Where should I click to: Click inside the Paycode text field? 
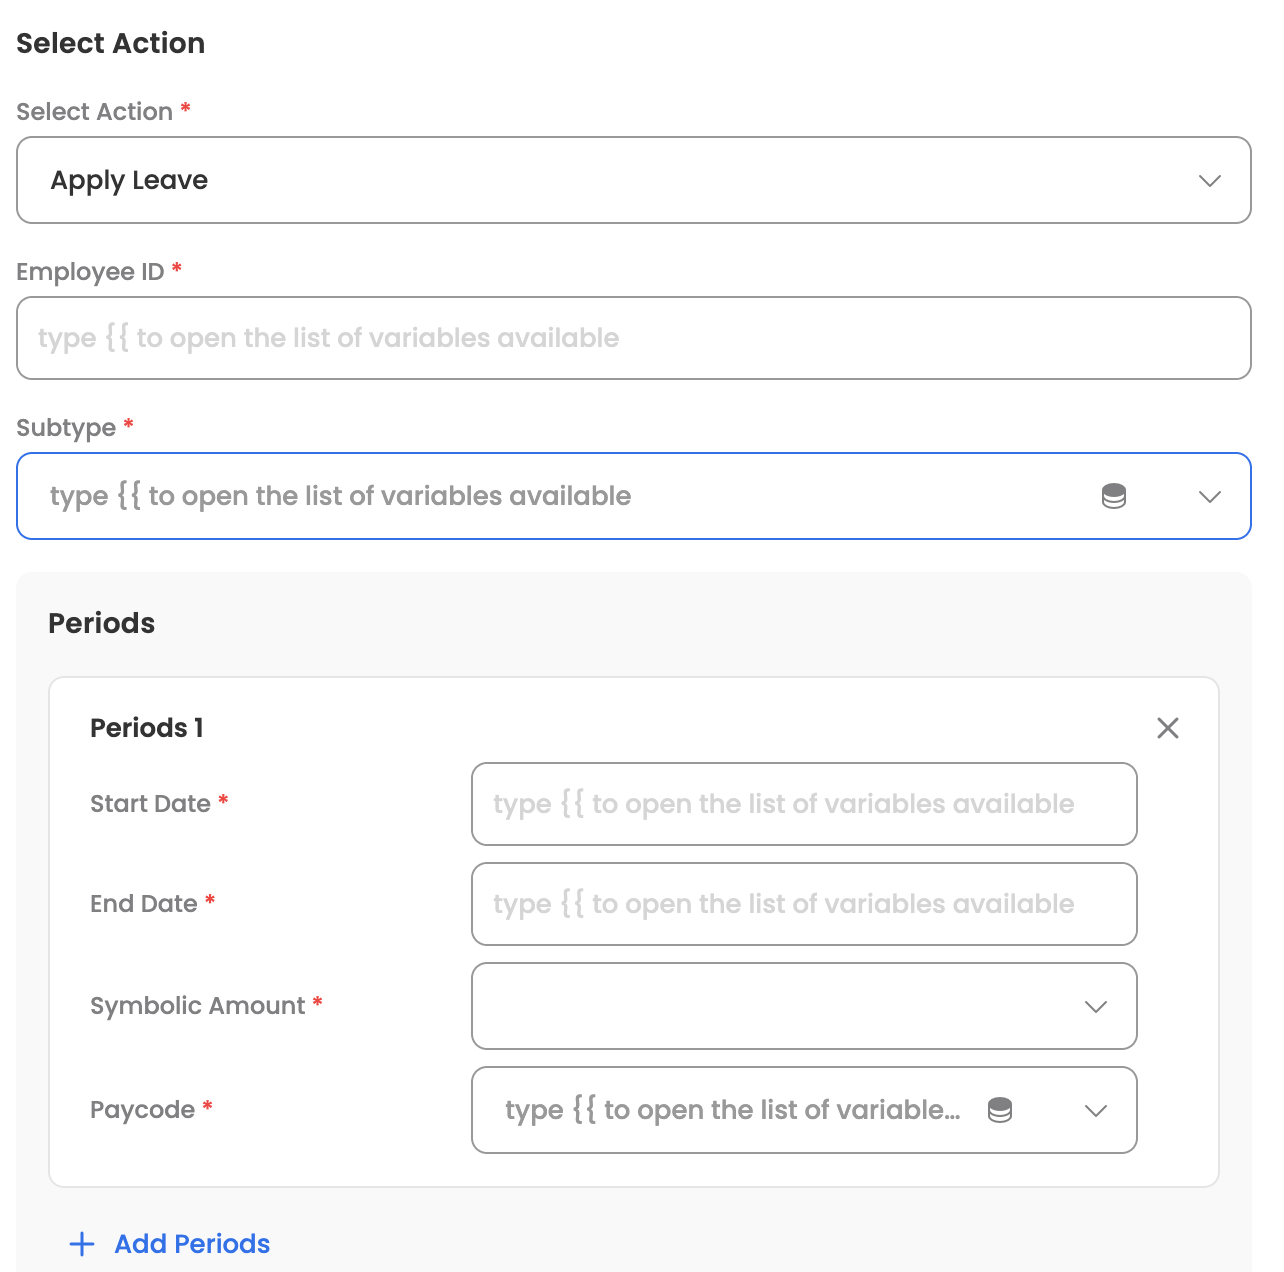(732, 1110)
